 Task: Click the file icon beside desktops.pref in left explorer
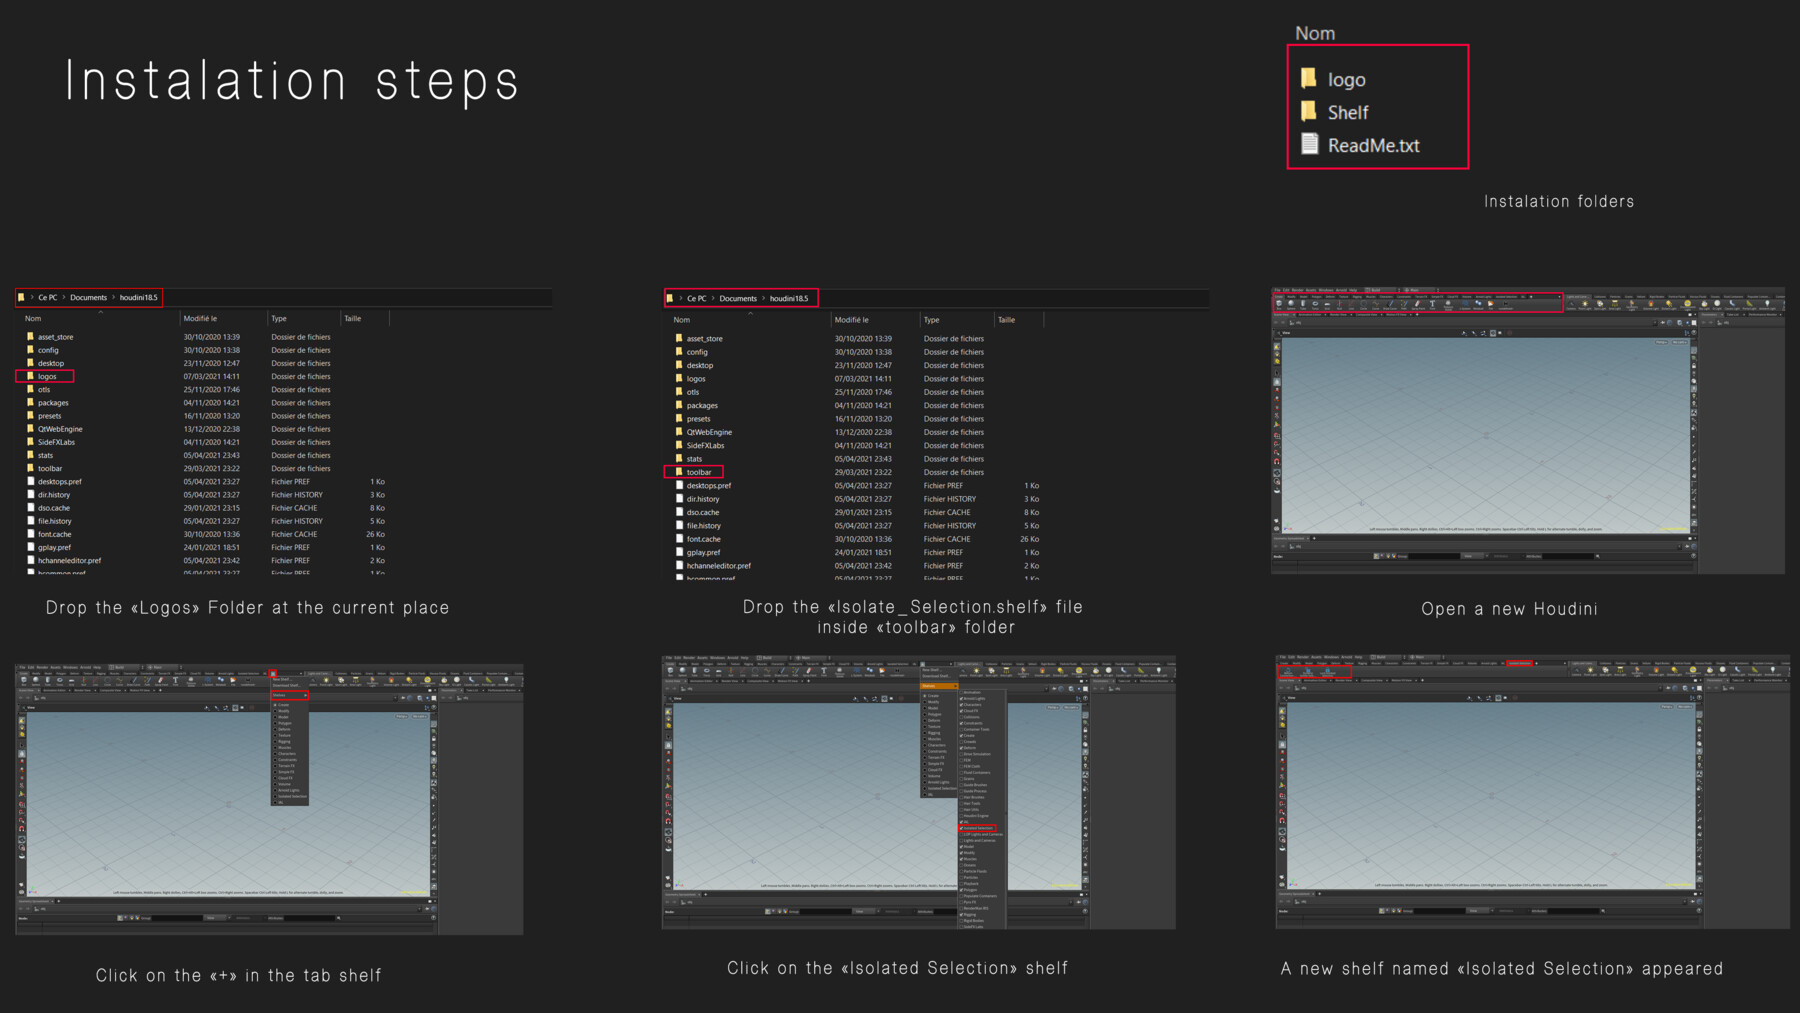[30, 481]
